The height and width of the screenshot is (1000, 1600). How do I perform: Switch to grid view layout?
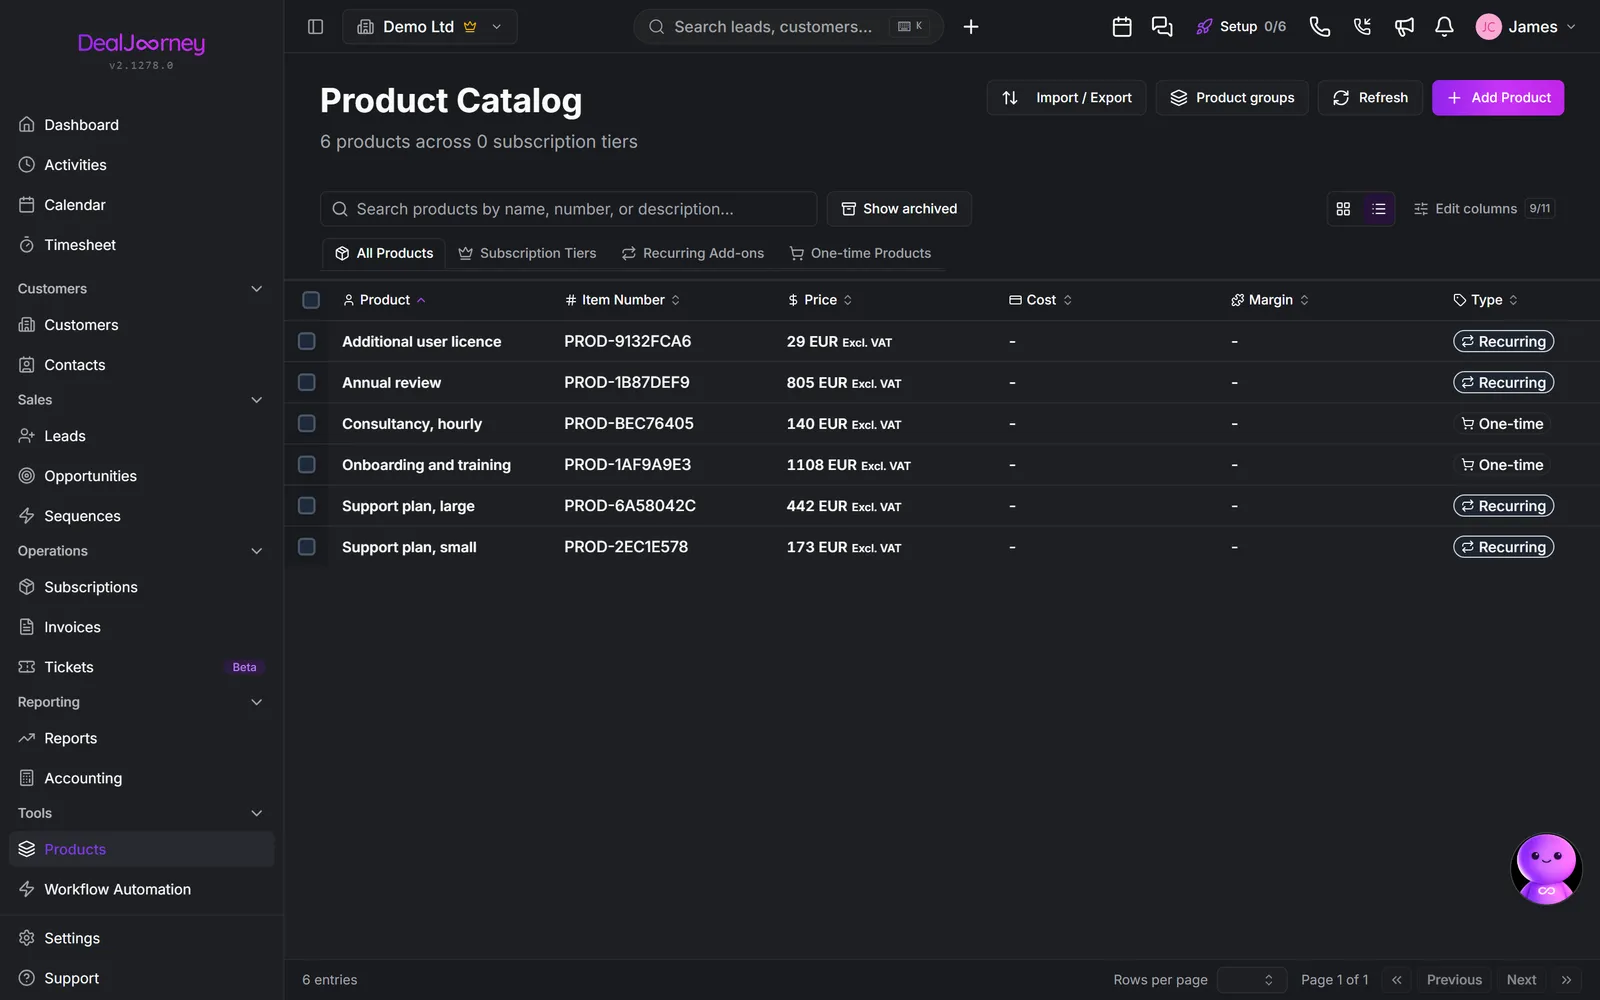tap(1343, 209)
